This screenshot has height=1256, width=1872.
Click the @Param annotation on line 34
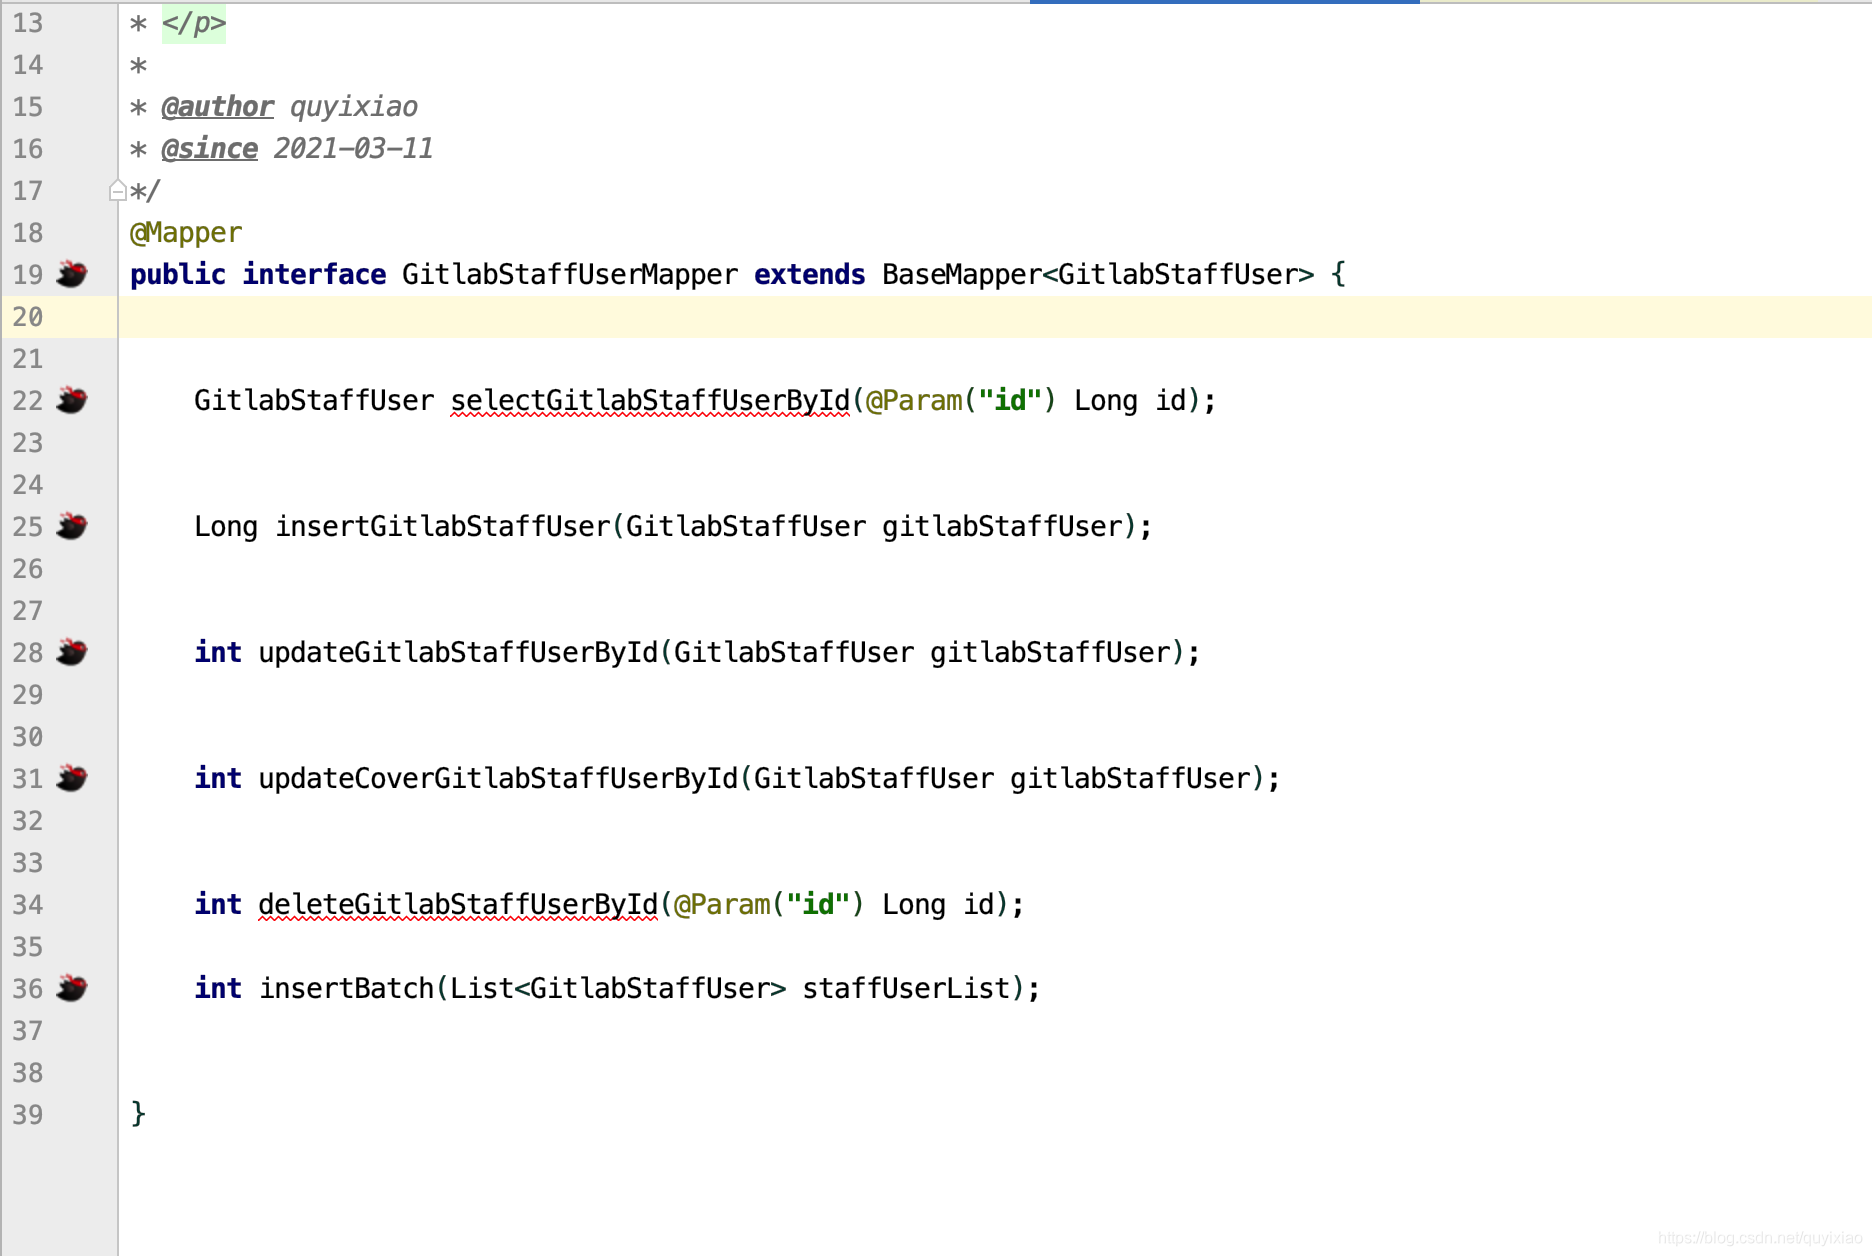pos(722,904)
